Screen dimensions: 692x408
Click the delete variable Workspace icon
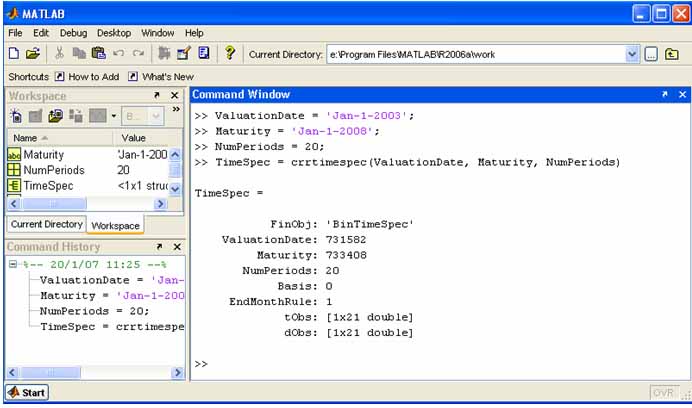pos(76,116)
